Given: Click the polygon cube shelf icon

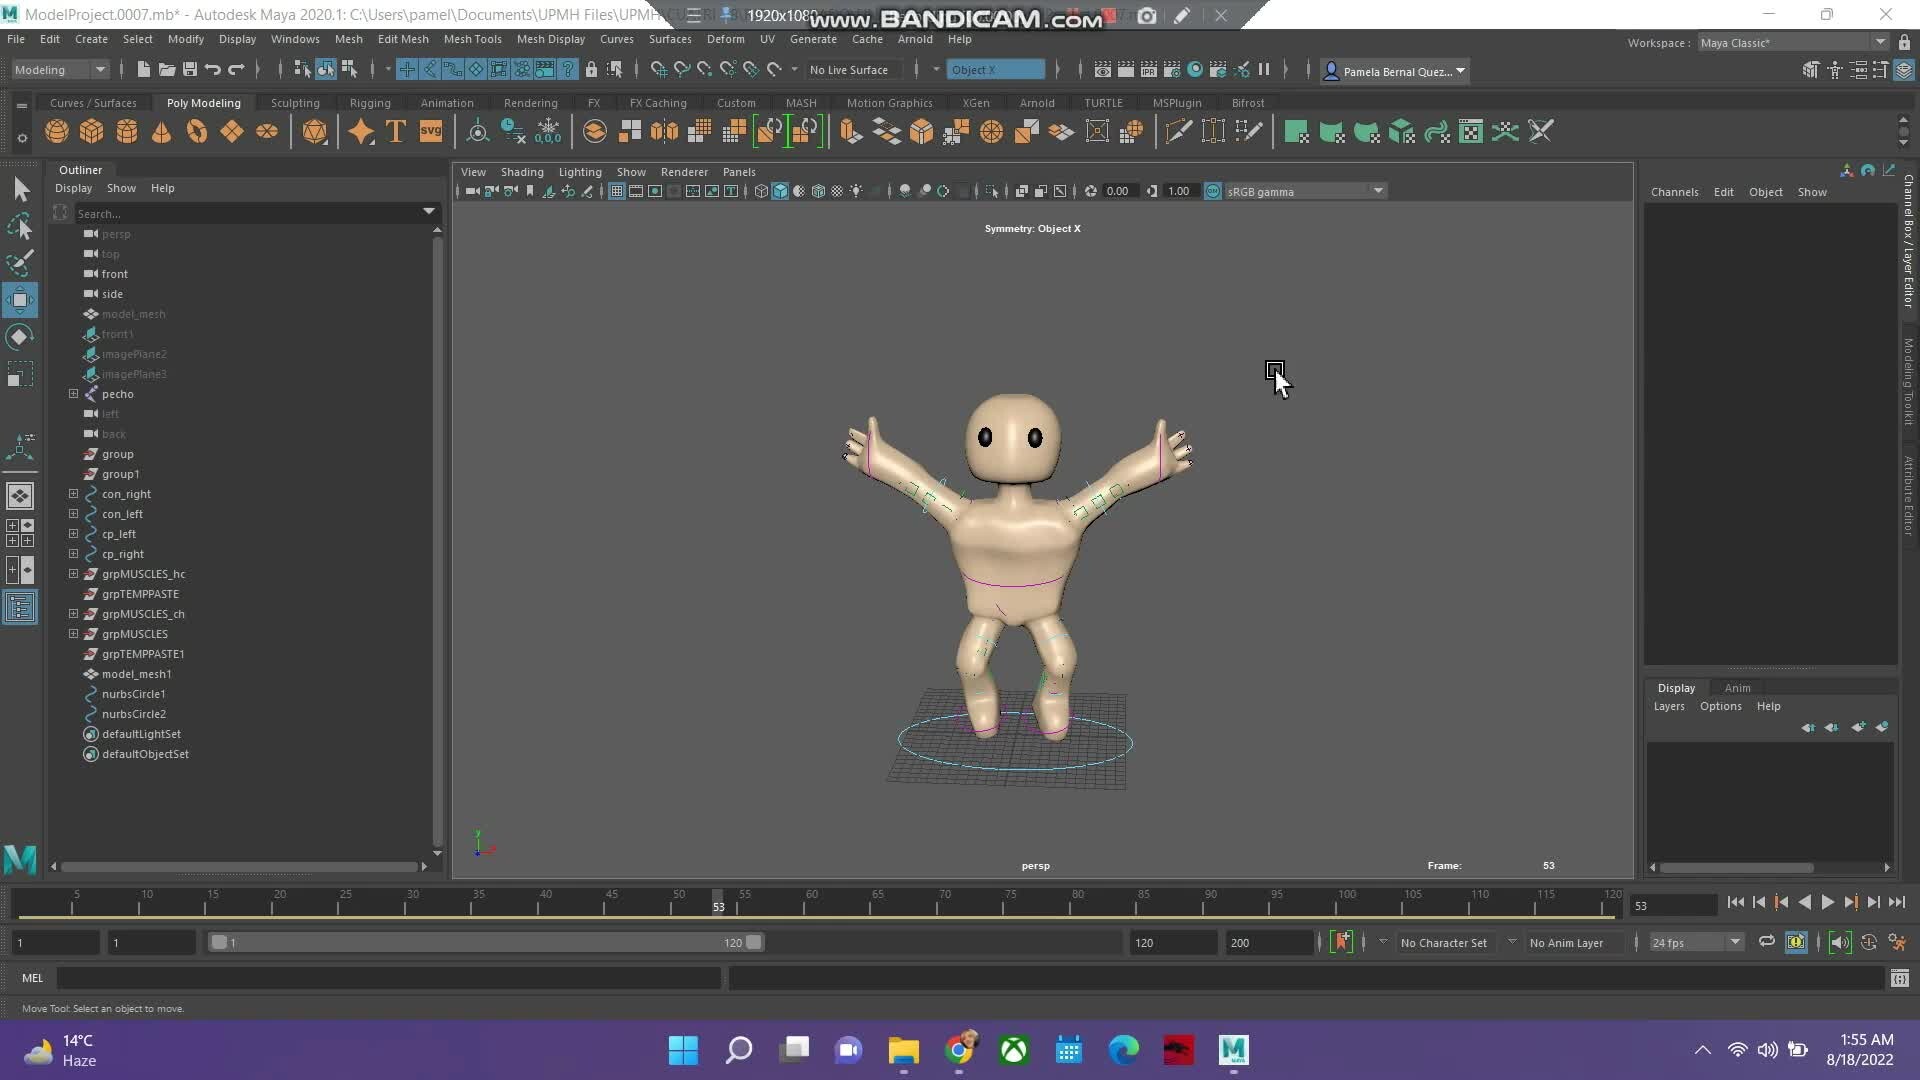Looking at the screenshot, I should (92, 131).
